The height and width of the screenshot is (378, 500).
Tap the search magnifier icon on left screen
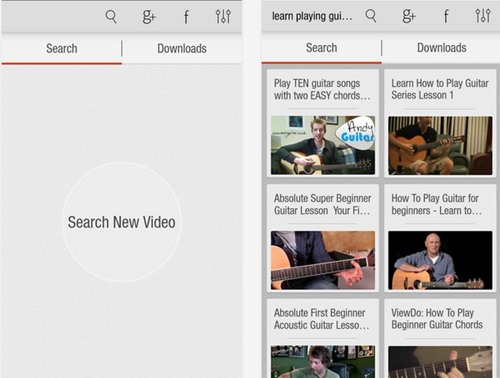pyautogui.click(x=111, y=17)
